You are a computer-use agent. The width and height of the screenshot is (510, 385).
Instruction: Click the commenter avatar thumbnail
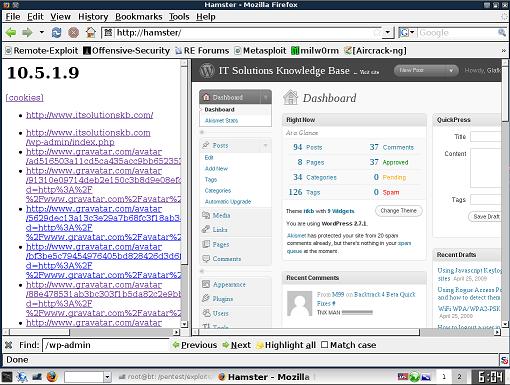(x=300, y=303)
